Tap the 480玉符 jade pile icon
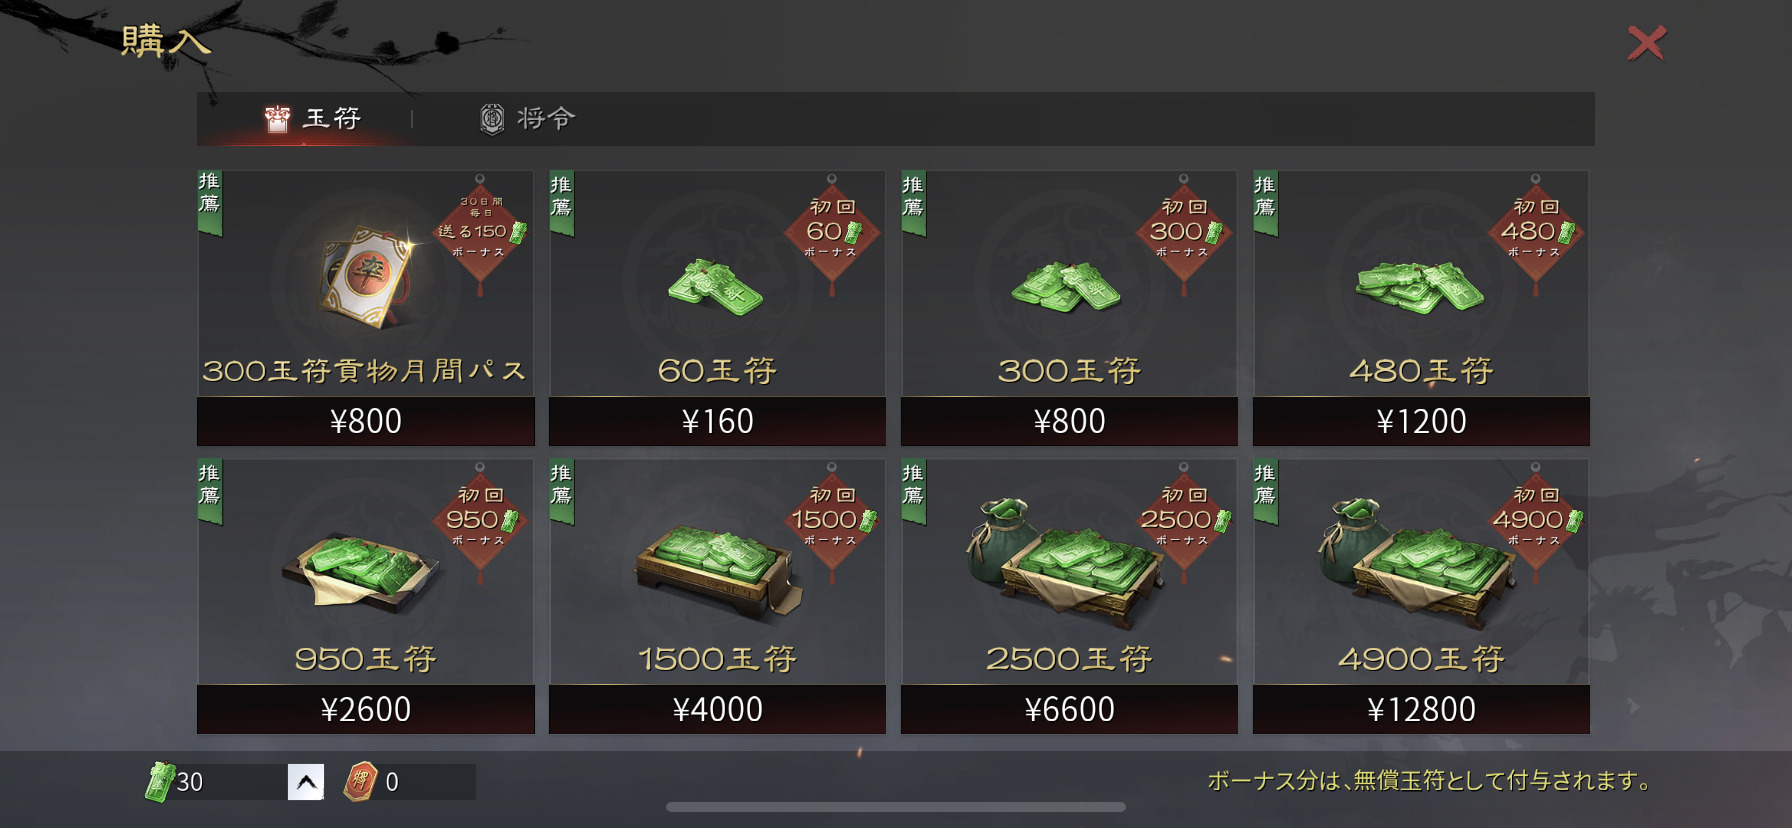1792x828 pixels. [1419, 287]
